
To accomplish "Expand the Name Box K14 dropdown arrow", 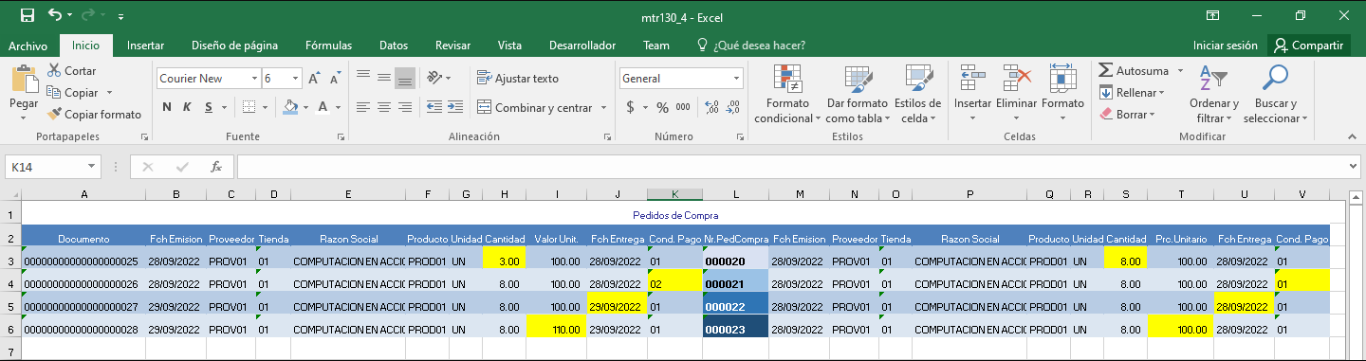I will pos(92,167).
